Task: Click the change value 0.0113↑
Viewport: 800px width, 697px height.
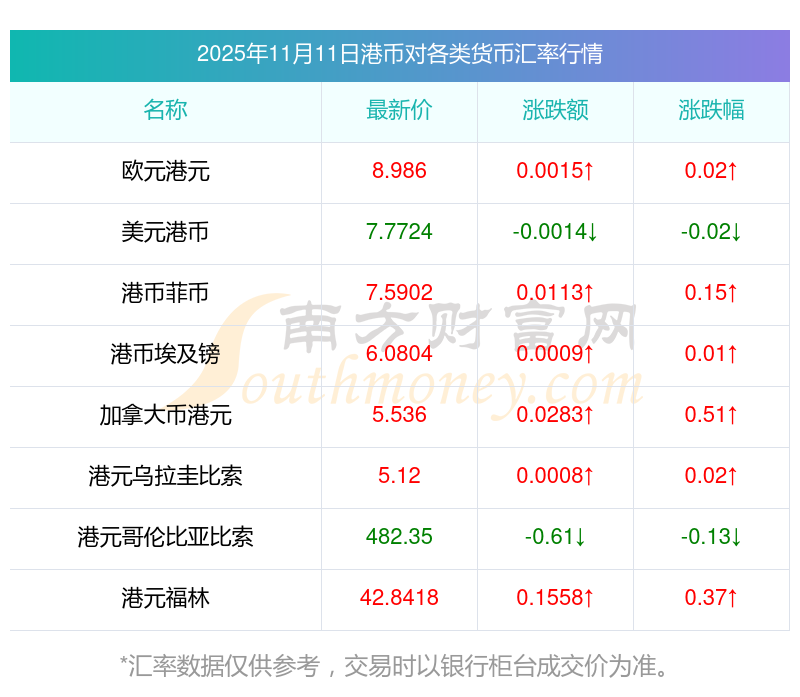Action: 555,293
